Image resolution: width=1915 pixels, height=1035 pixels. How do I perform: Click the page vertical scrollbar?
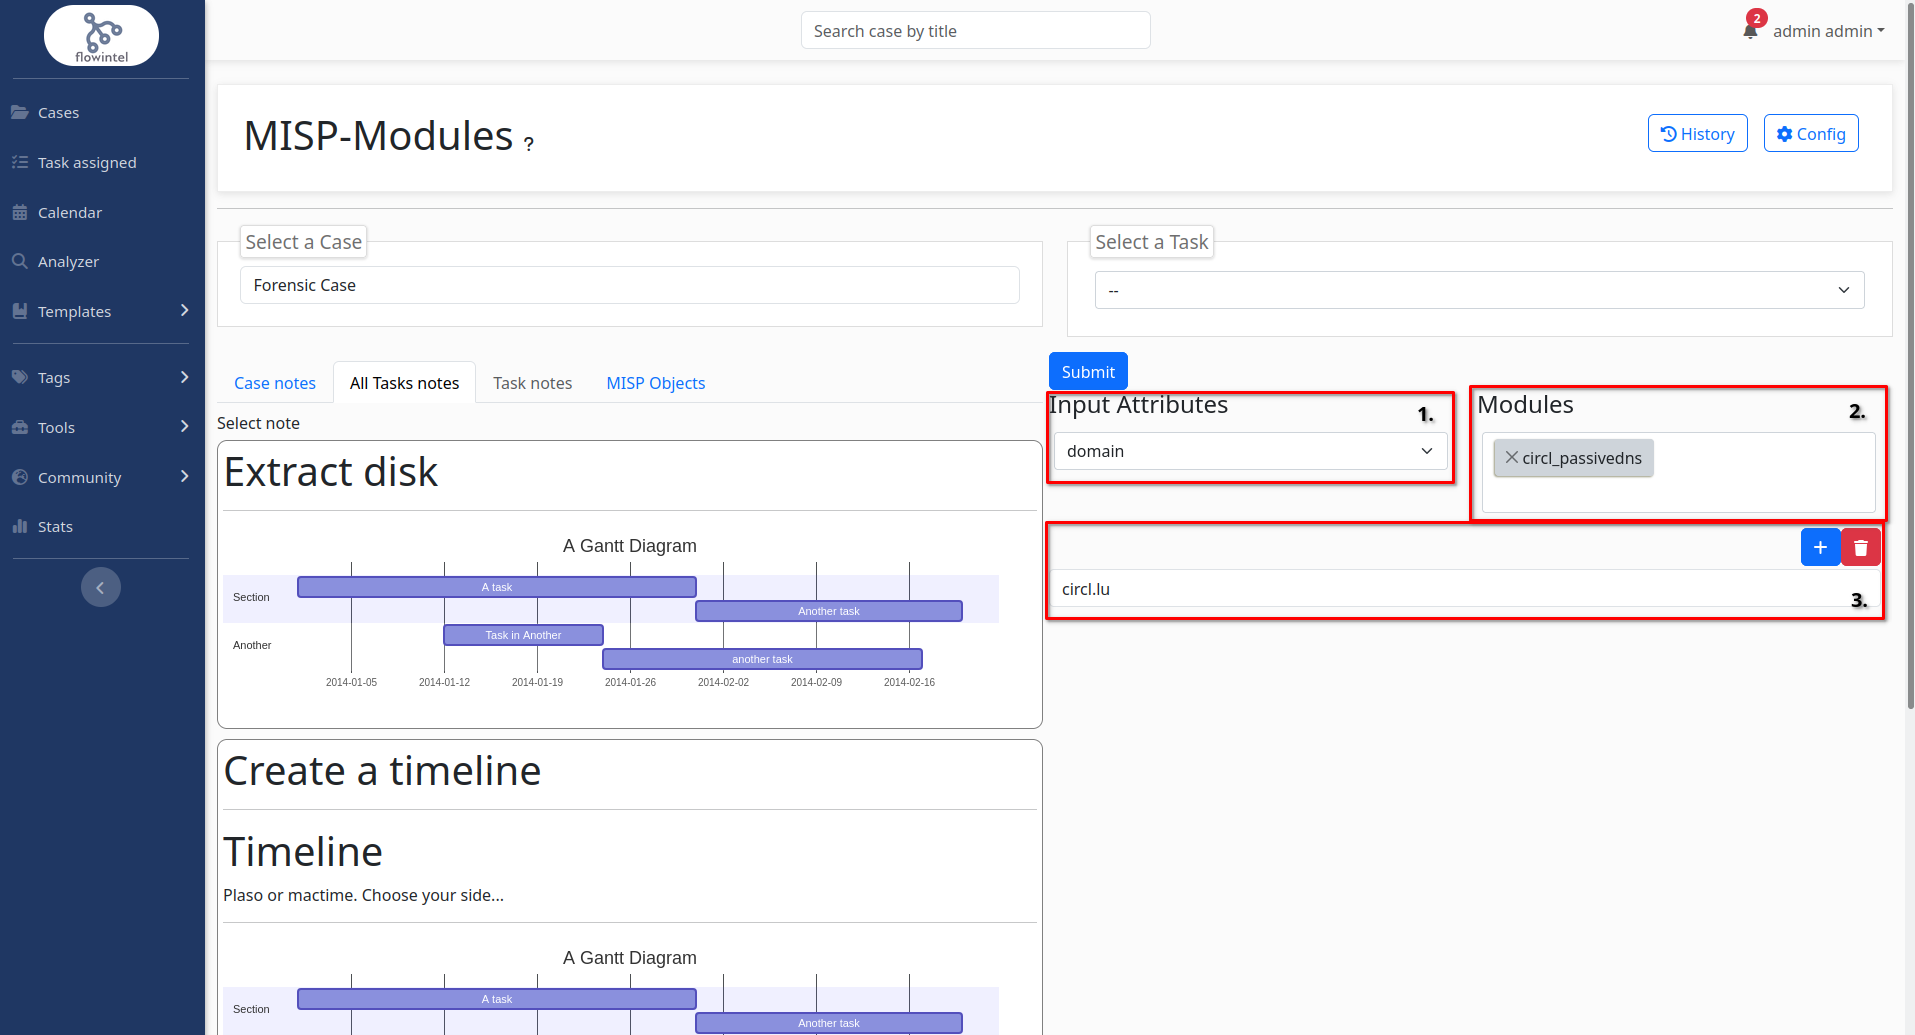tap(1910, 355)
